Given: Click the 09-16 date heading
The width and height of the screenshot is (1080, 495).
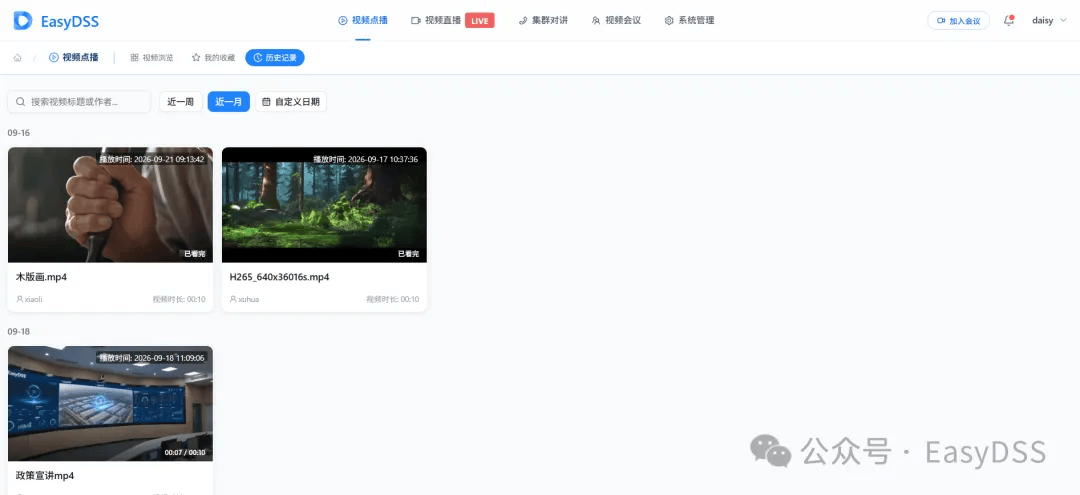Looking at the screenshot, I should coord(19,133).
